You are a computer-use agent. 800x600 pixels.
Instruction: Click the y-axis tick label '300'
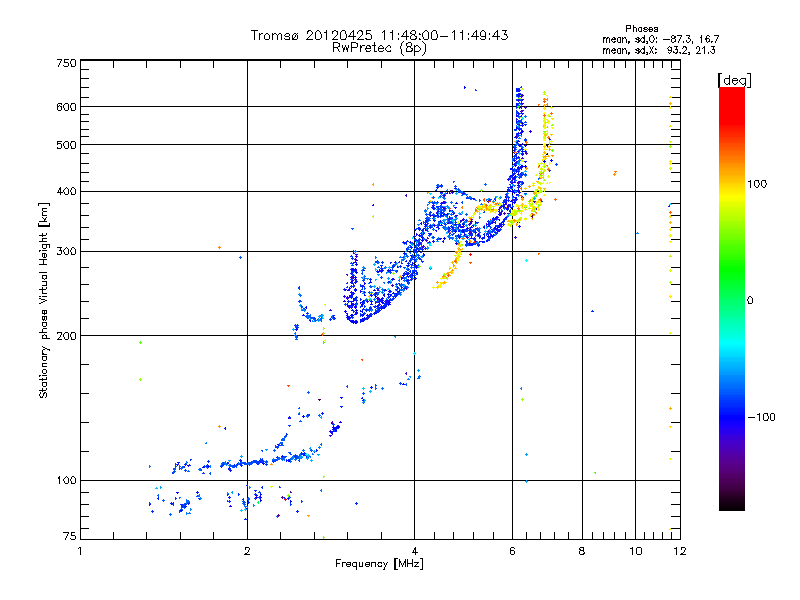click(67, 252)
